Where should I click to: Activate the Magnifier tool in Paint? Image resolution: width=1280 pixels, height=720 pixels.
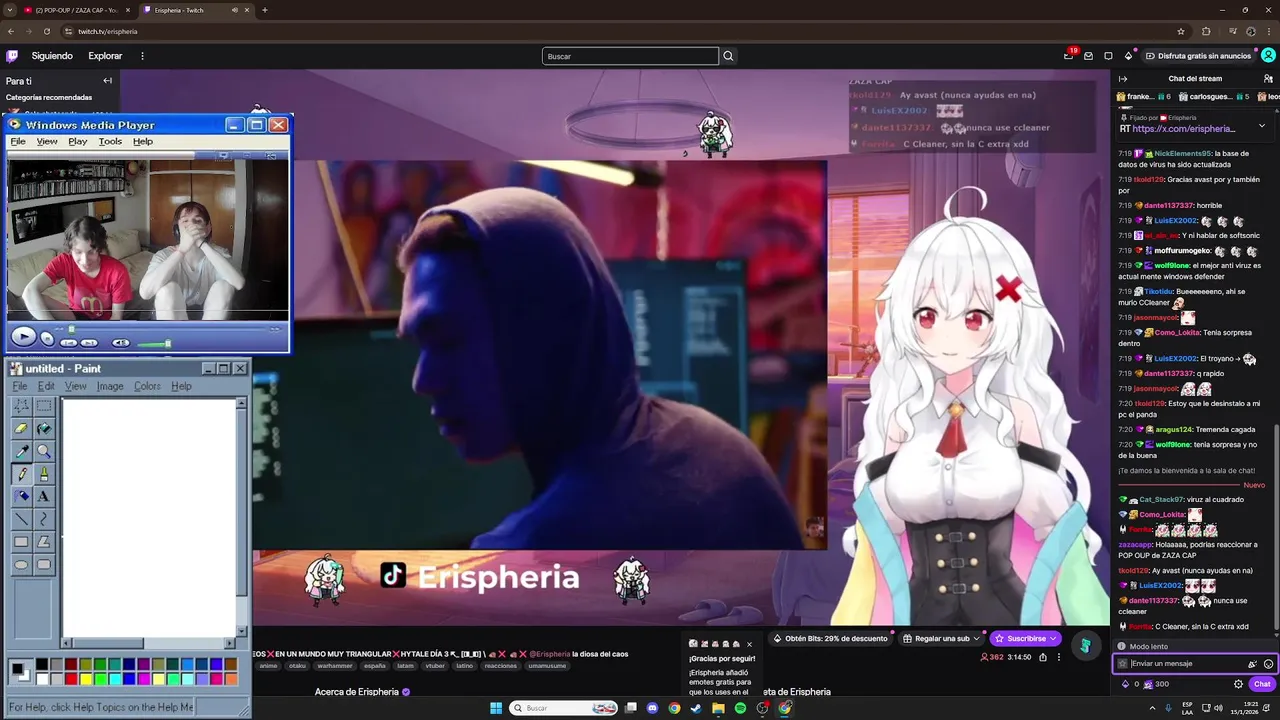(44, 451)
